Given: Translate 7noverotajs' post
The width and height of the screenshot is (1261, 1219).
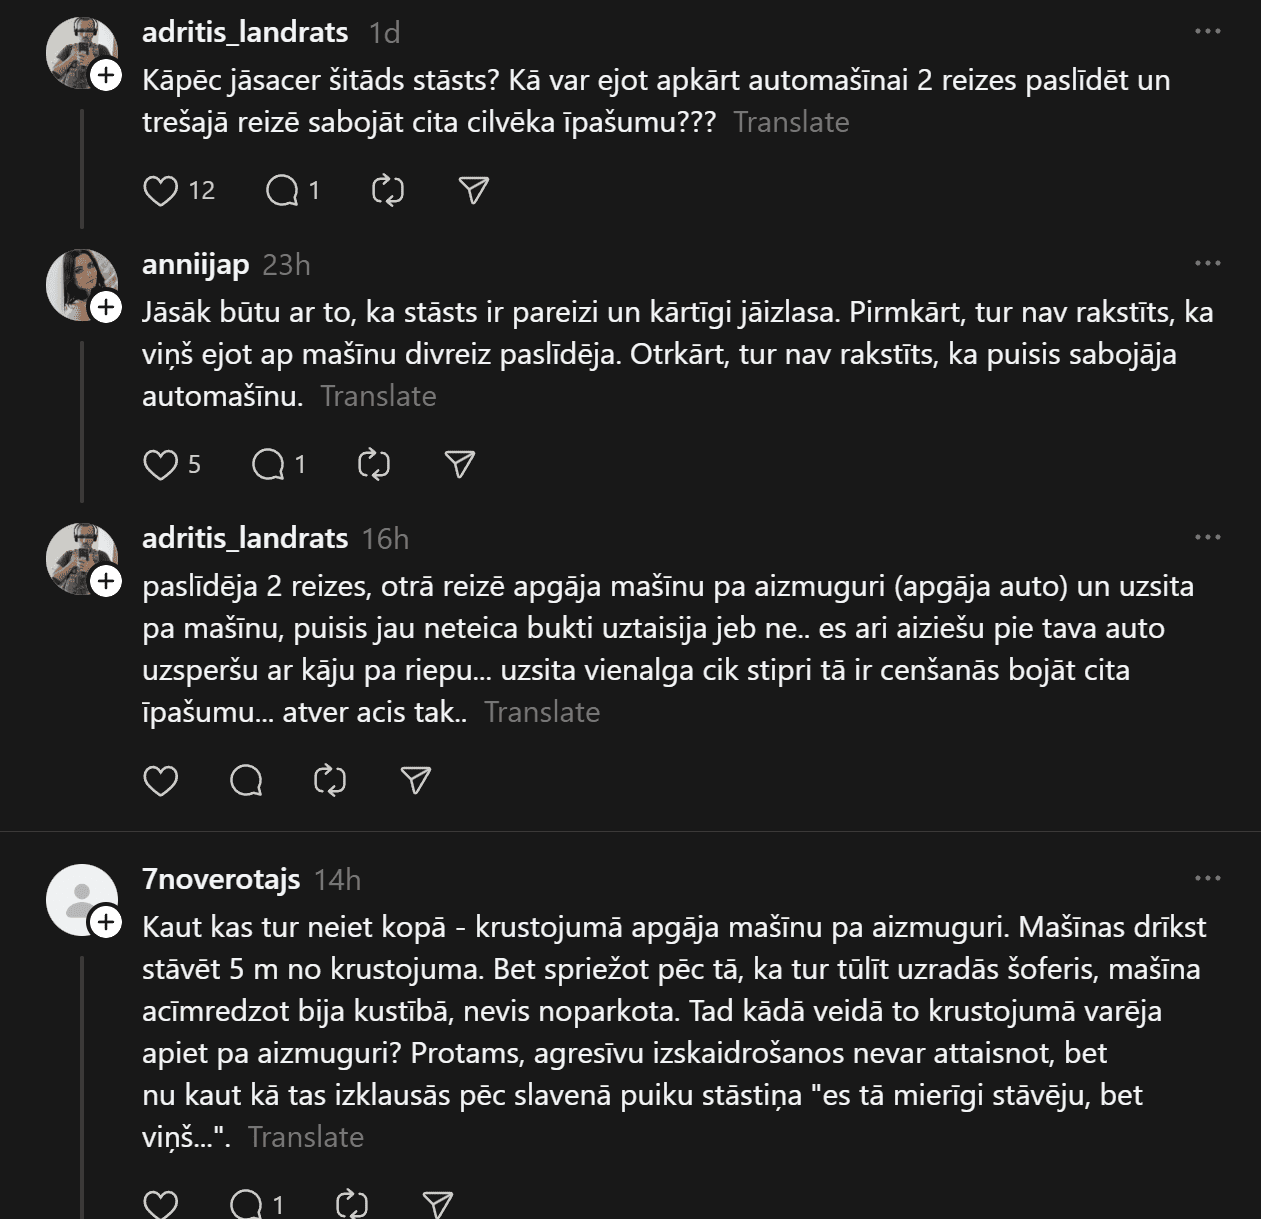Looking at the screenshot, I should point(305,1137).
